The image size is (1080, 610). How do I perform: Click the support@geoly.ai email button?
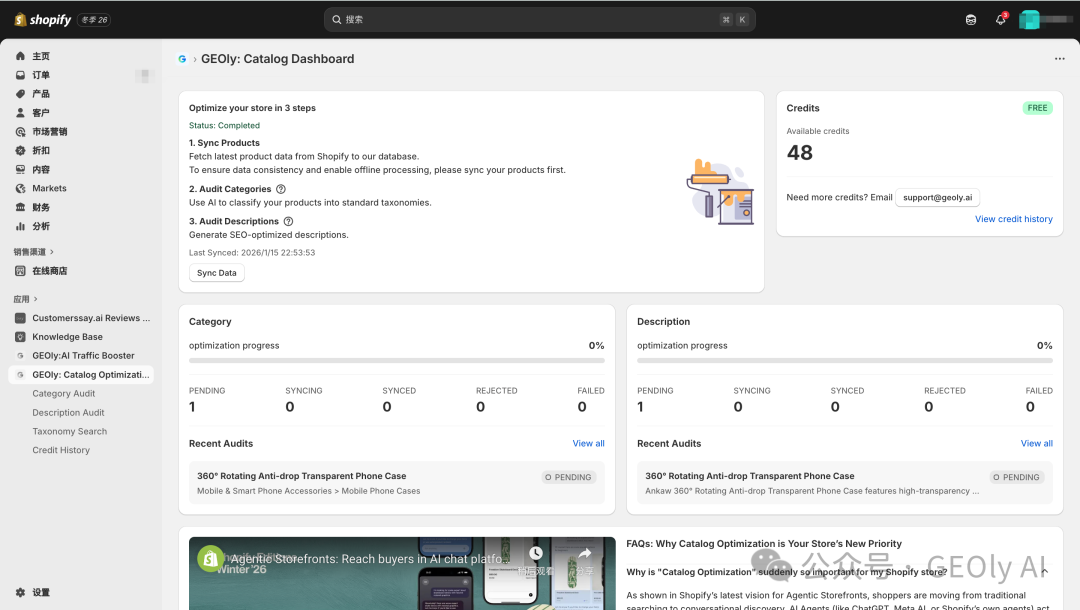[x=937, y=198]
